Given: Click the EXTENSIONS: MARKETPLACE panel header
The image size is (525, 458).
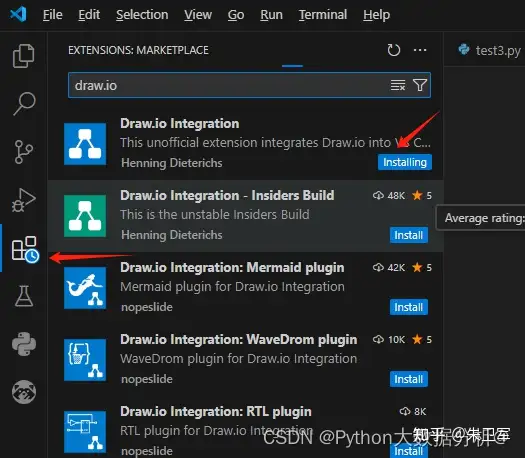Looking at the screenshot, I should (x=138, y=50).
